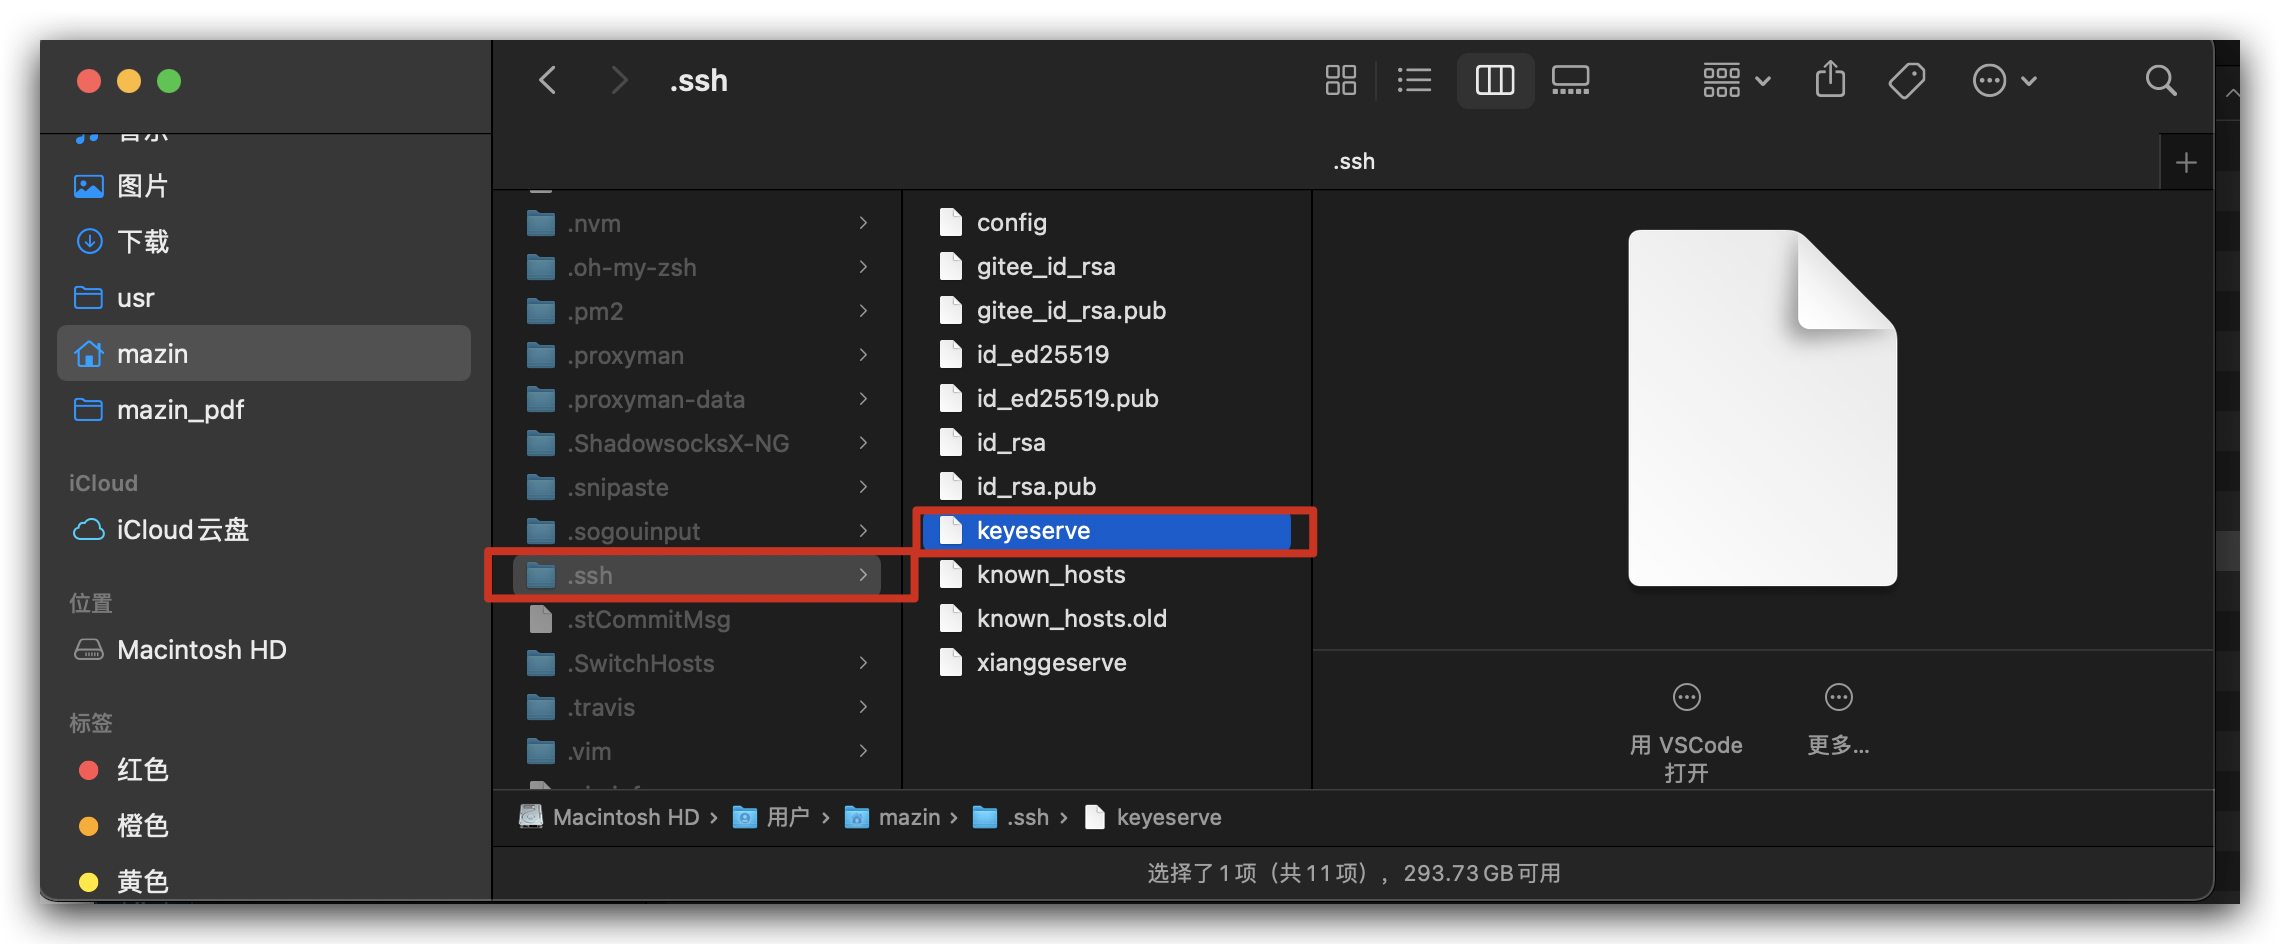Click the Share icon in toolbar

[1830, 79]
